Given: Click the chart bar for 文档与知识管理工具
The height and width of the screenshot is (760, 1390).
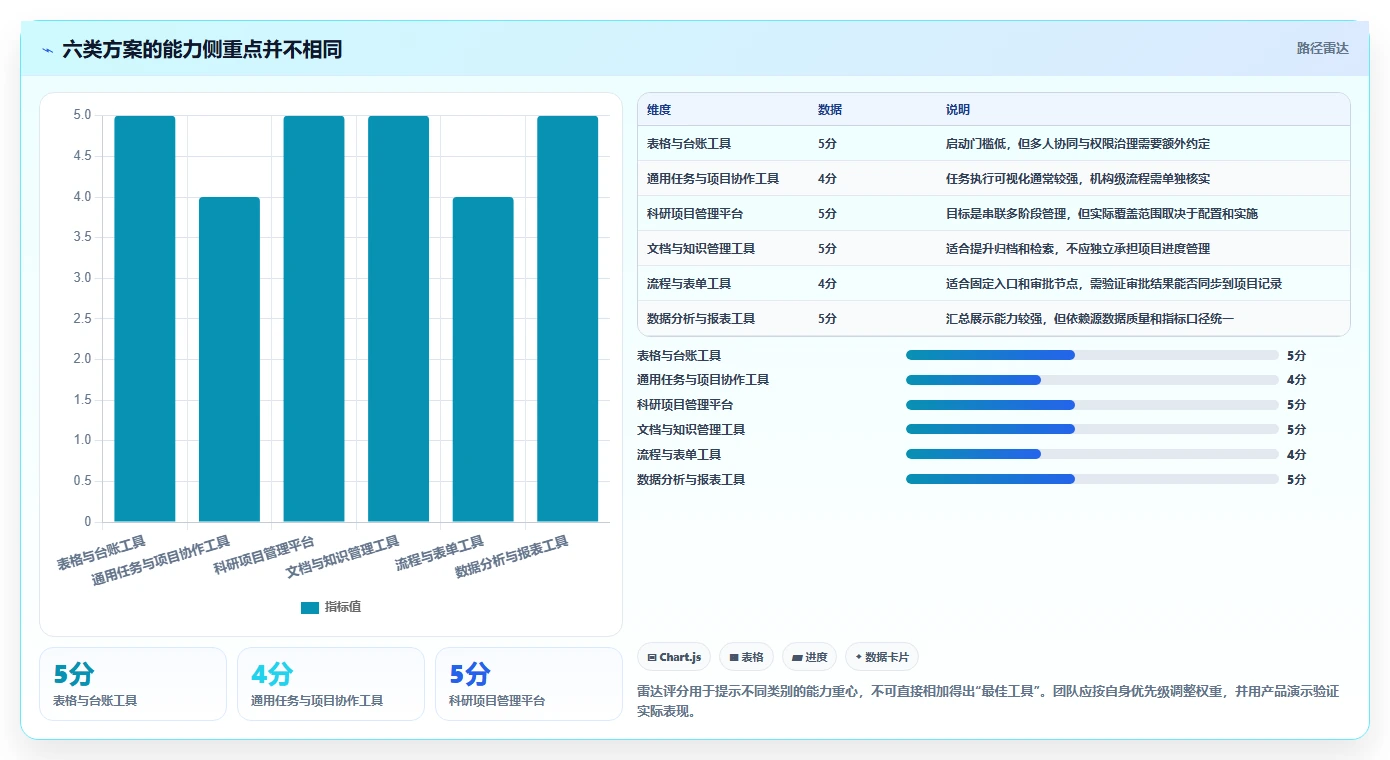Looking at the screenshot, I should tap(398, 319).
